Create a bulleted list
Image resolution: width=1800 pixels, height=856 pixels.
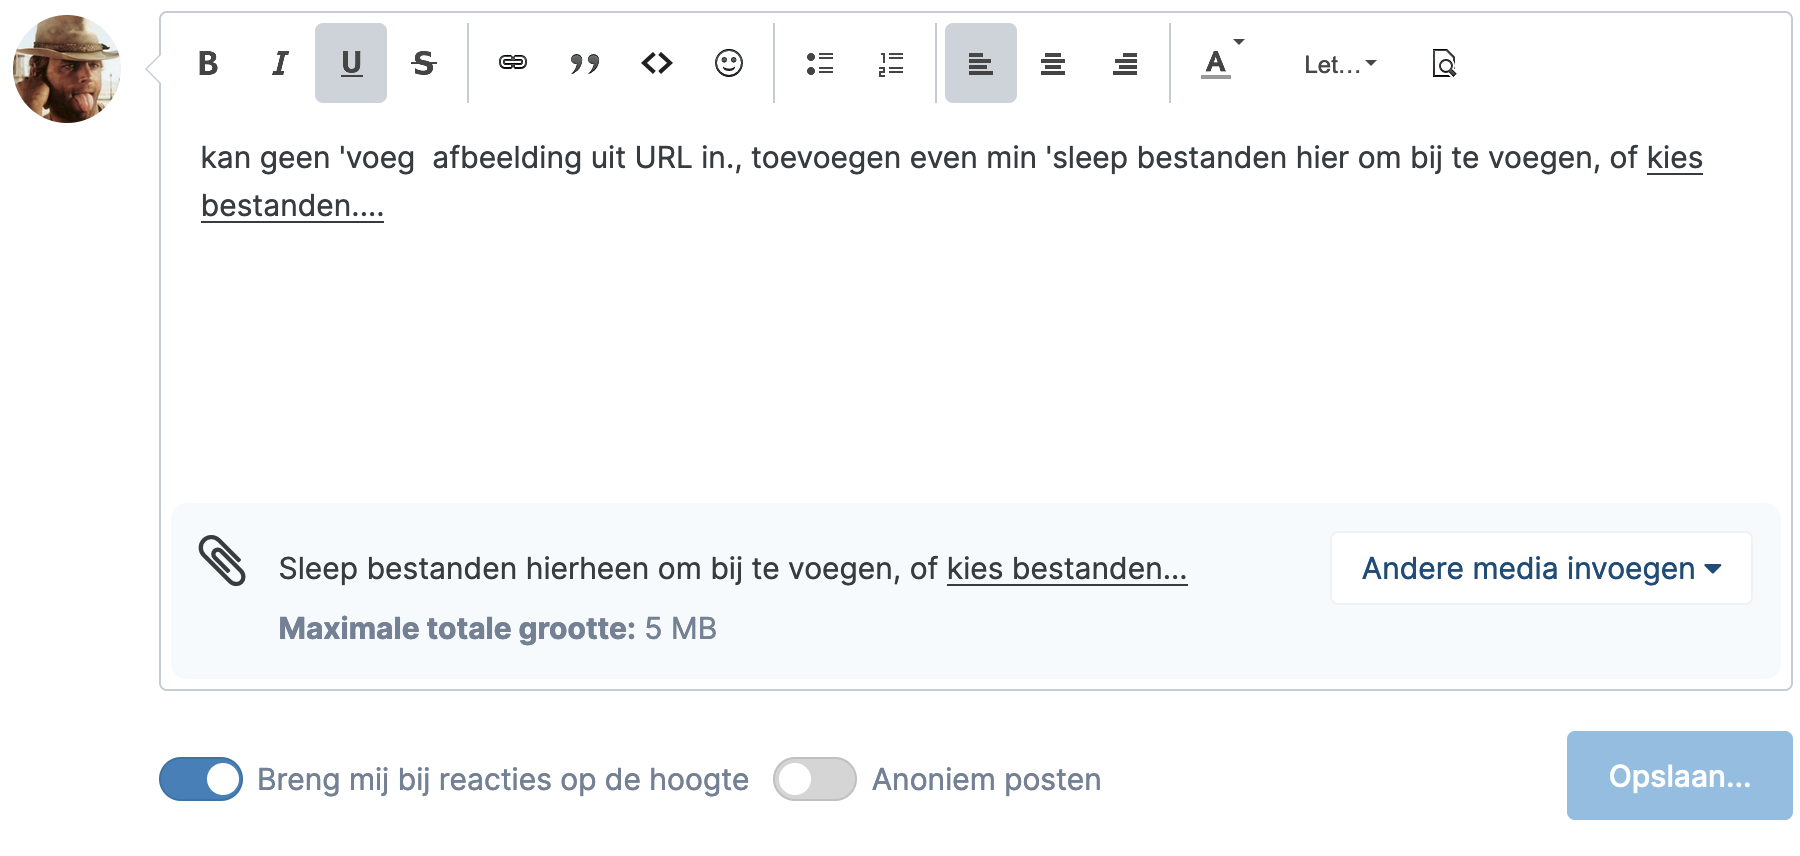click(x=819, y=63)
